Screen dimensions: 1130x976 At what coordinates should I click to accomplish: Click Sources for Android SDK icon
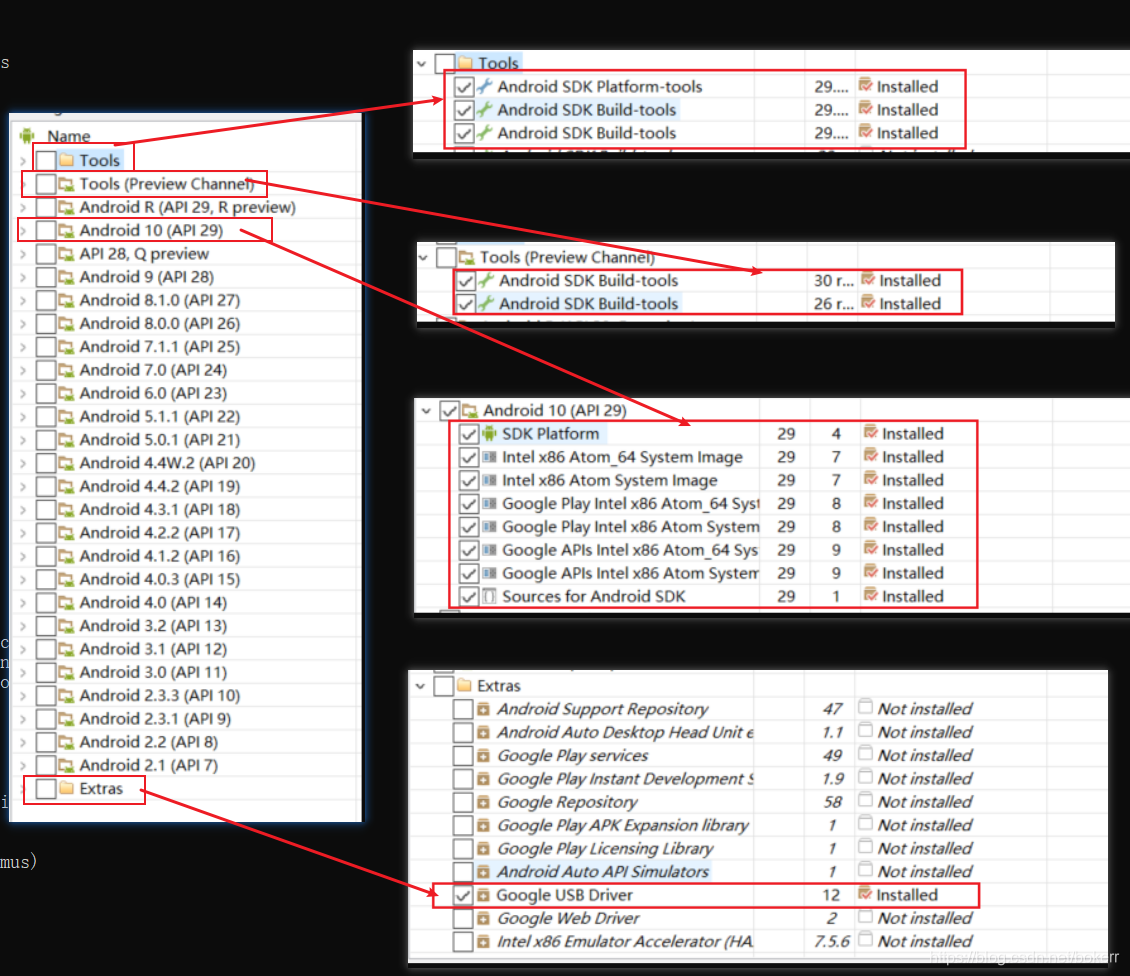[x=489, y=596]
